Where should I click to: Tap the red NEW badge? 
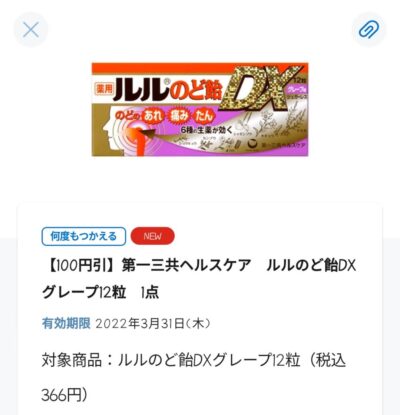(x=153, y=236)
